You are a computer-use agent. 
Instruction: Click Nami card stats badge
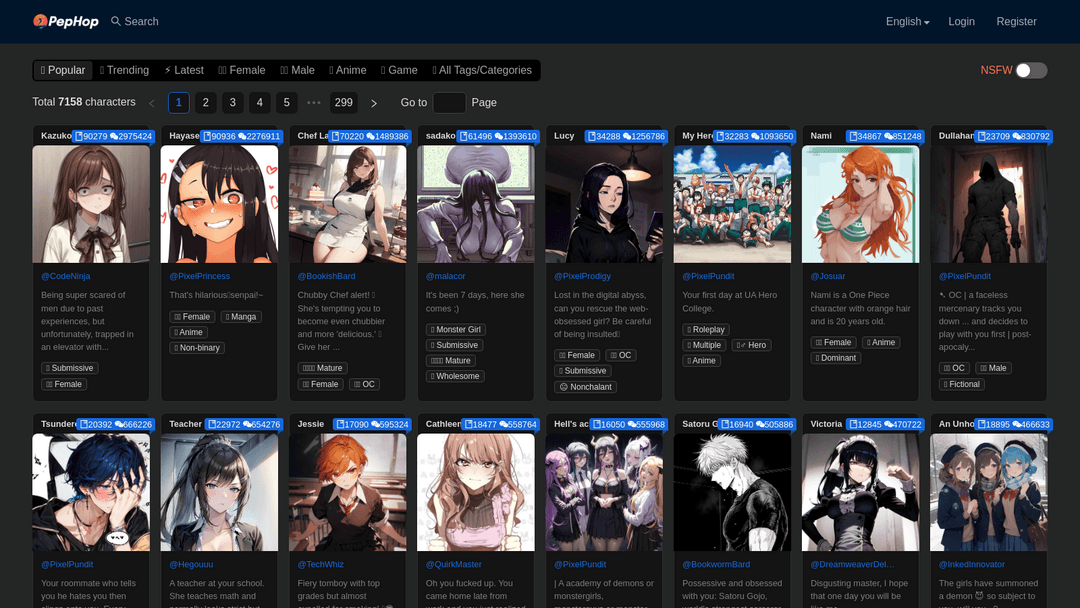[x=885, y=136]
